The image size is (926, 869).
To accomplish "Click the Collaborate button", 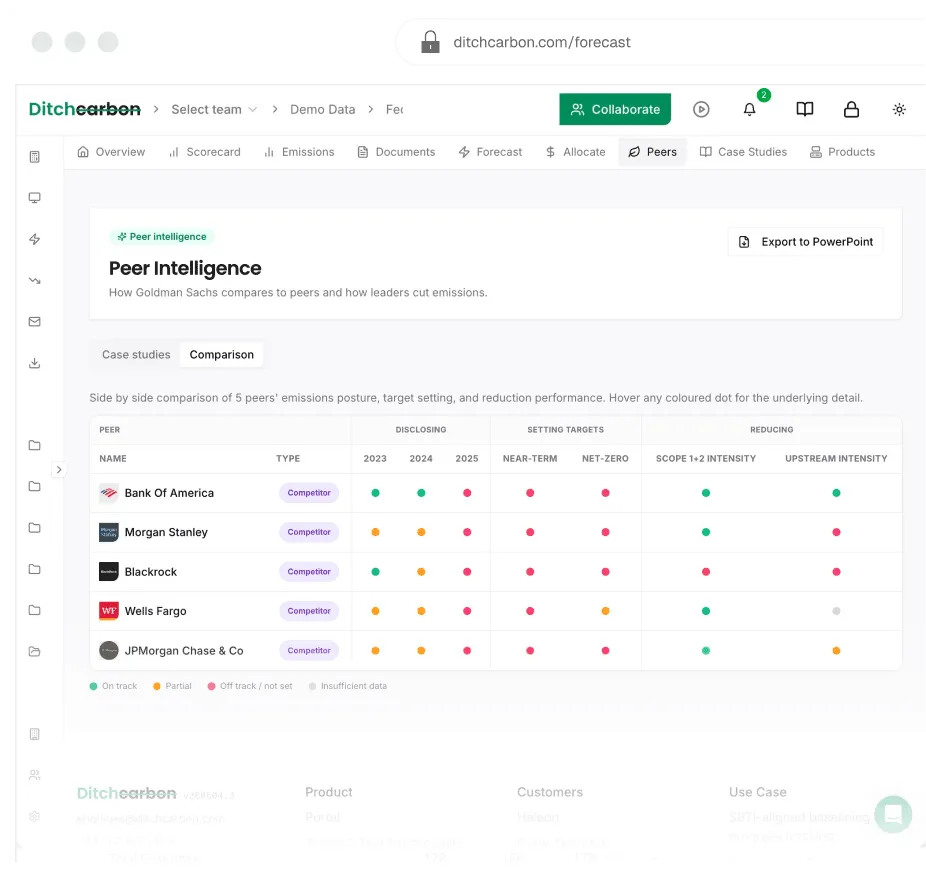I will point(615,109).
